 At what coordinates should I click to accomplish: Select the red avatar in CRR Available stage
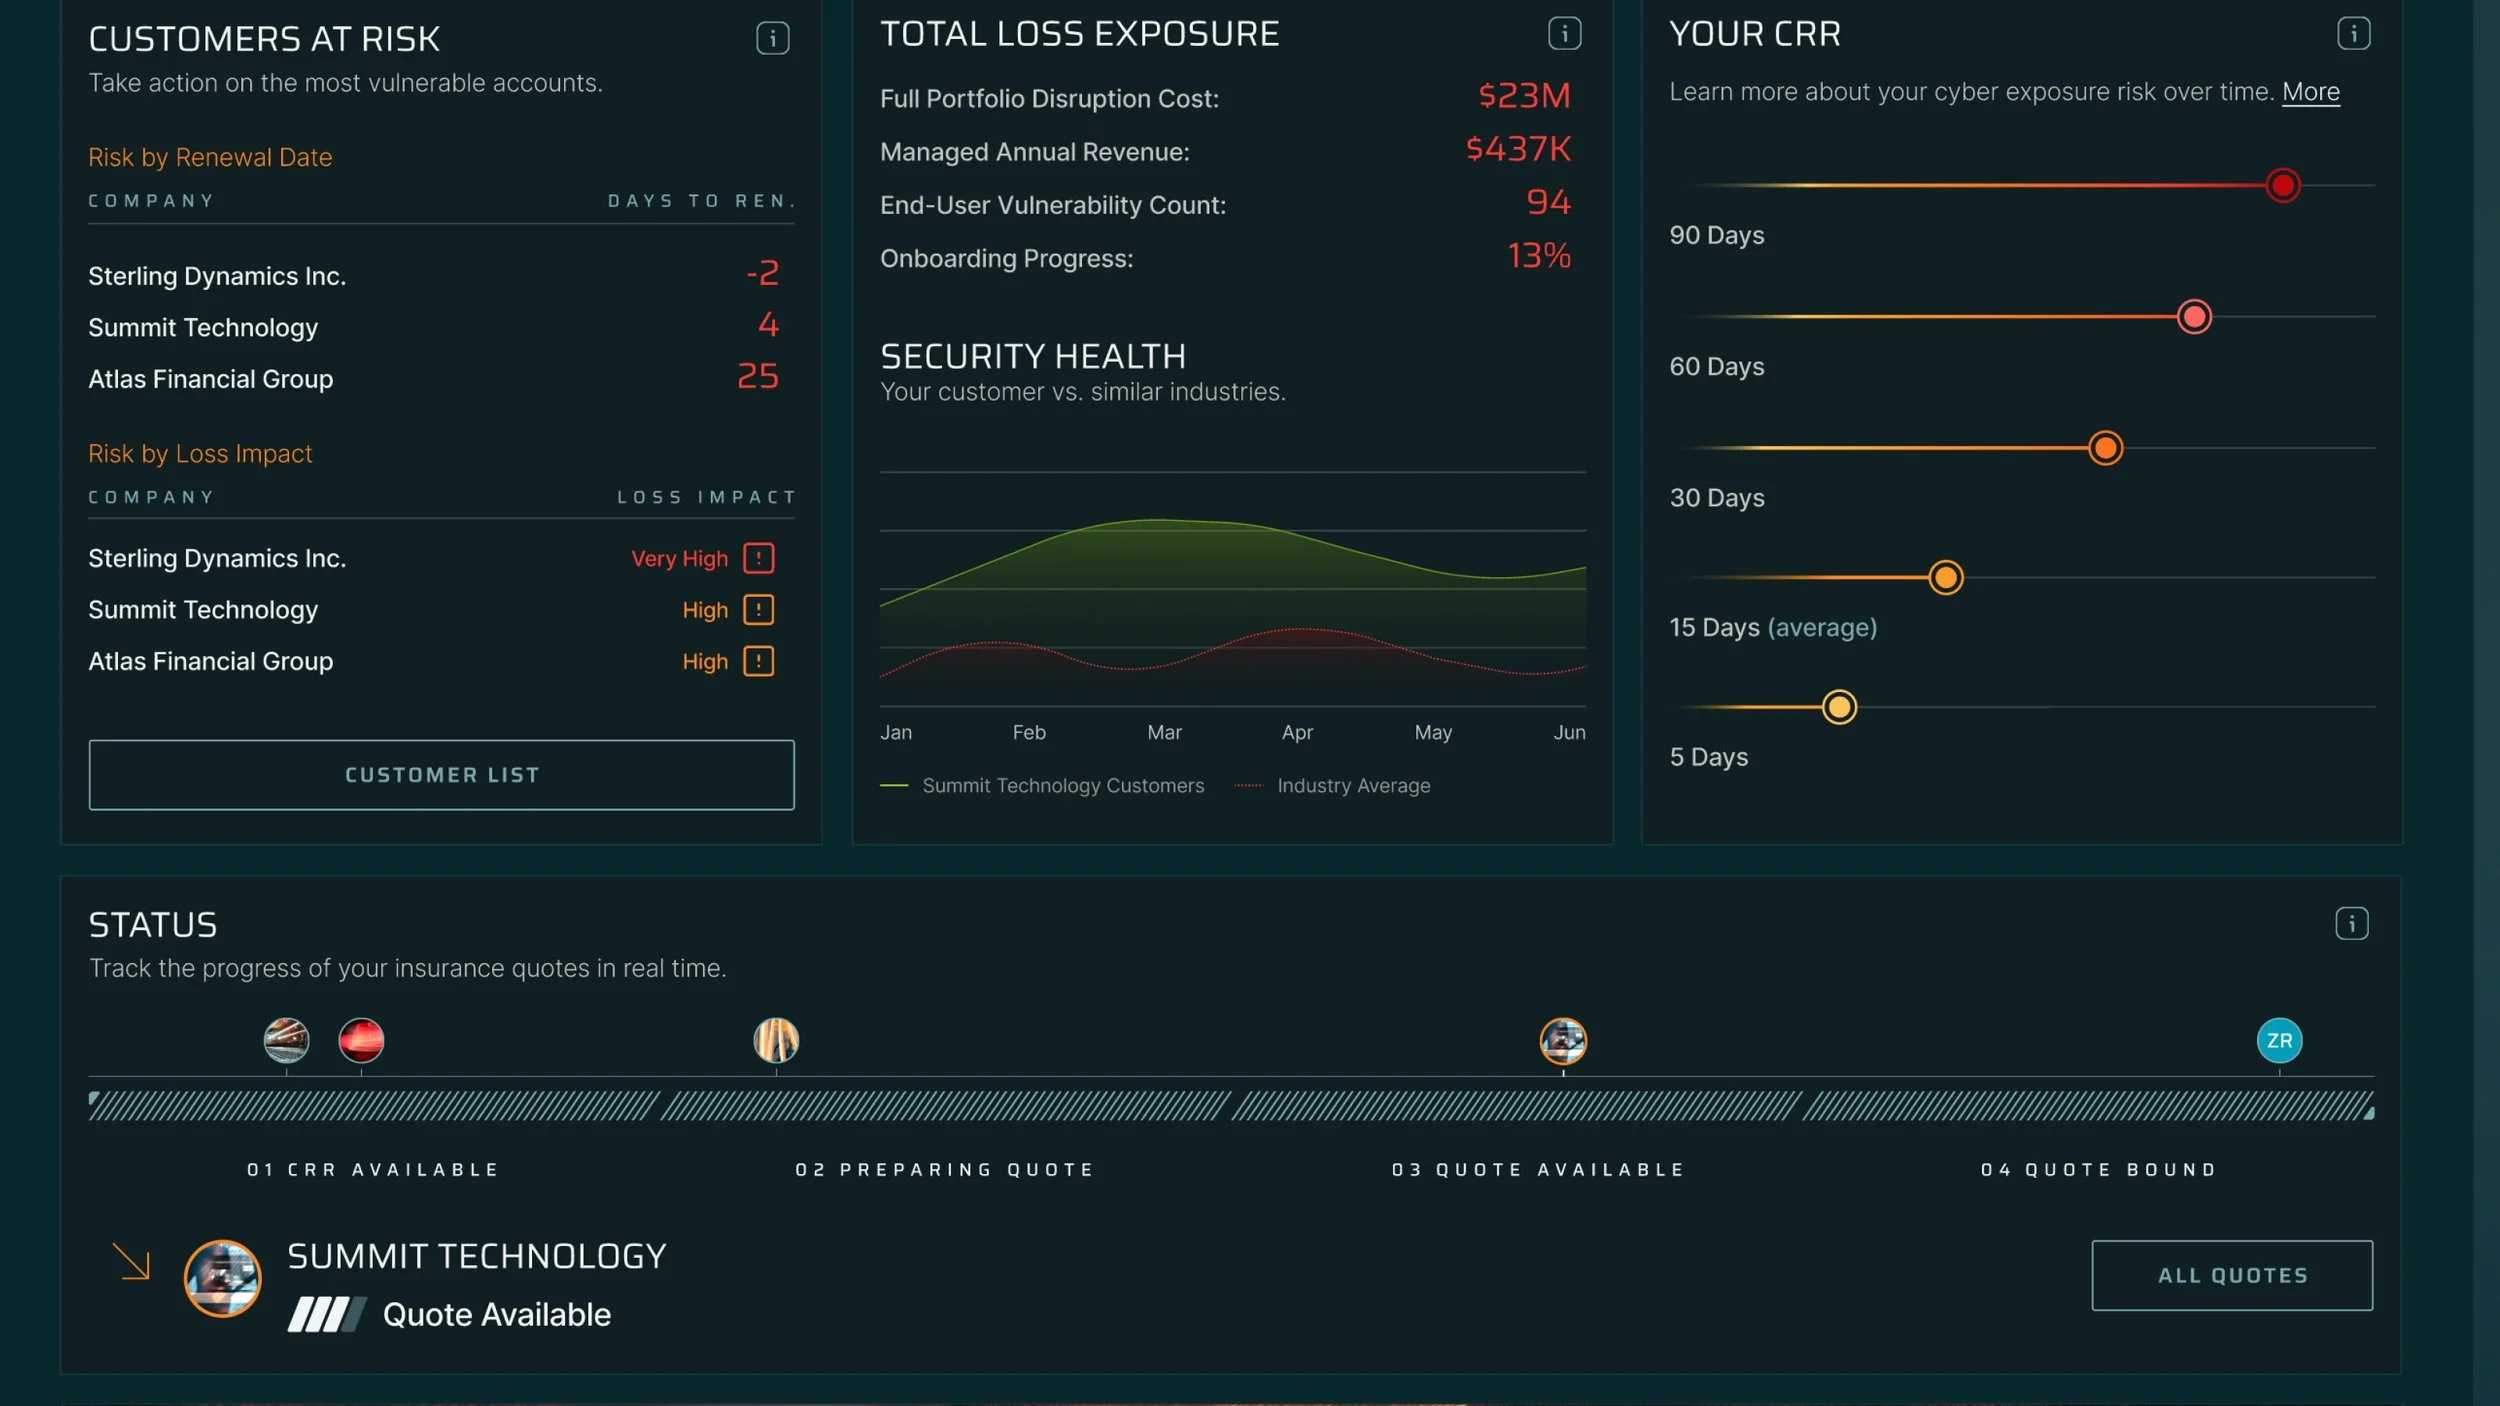361,1040
